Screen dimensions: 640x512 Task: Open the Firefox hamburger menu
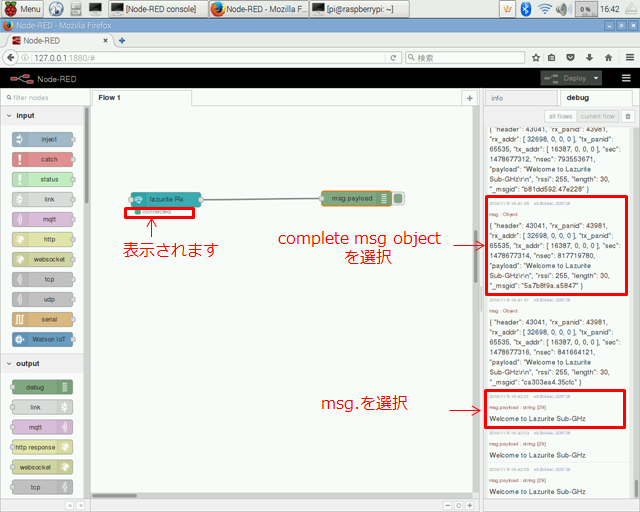tap(630, 58)
